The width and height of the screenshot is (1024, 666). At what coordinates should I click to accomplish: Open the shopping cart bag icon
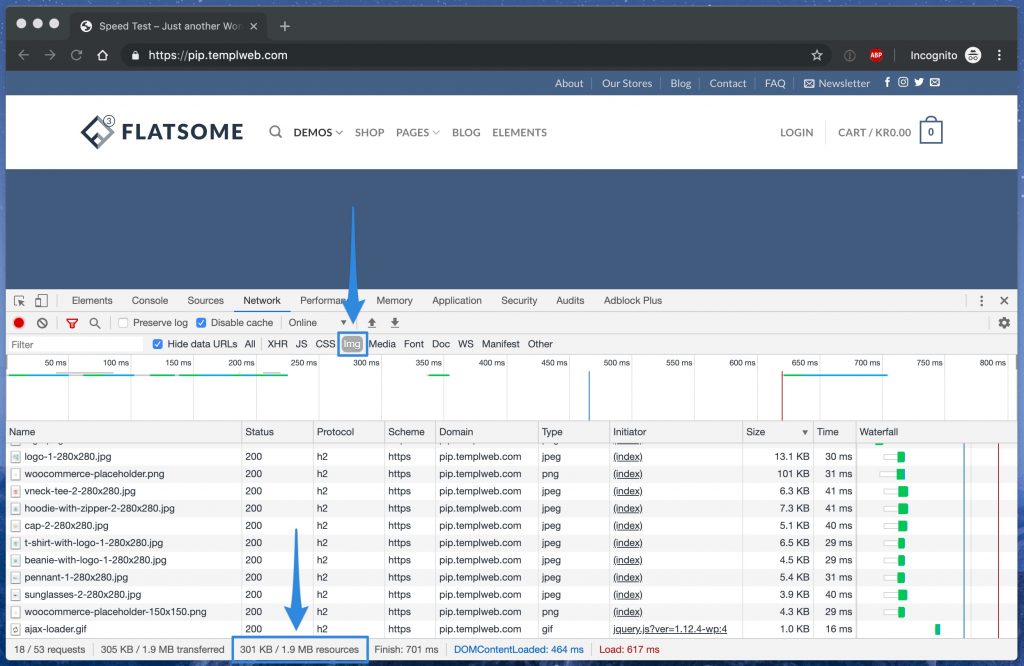tap(931, 131)
